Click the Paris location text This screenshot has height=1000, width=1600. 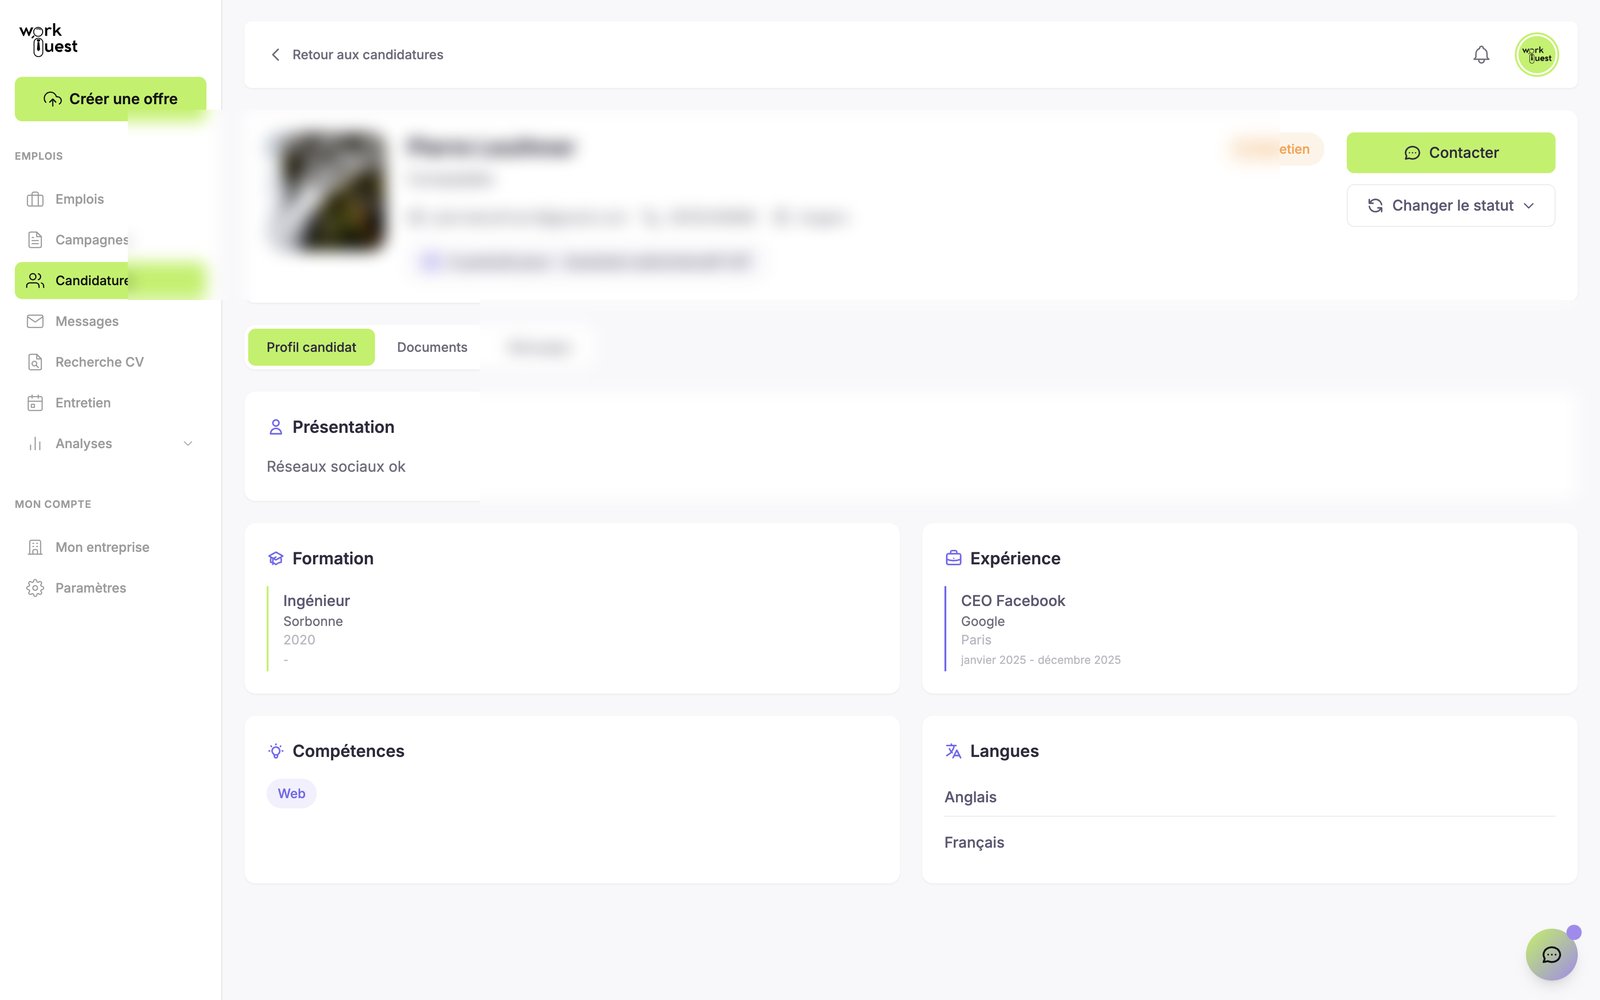[x=976, y=640]
